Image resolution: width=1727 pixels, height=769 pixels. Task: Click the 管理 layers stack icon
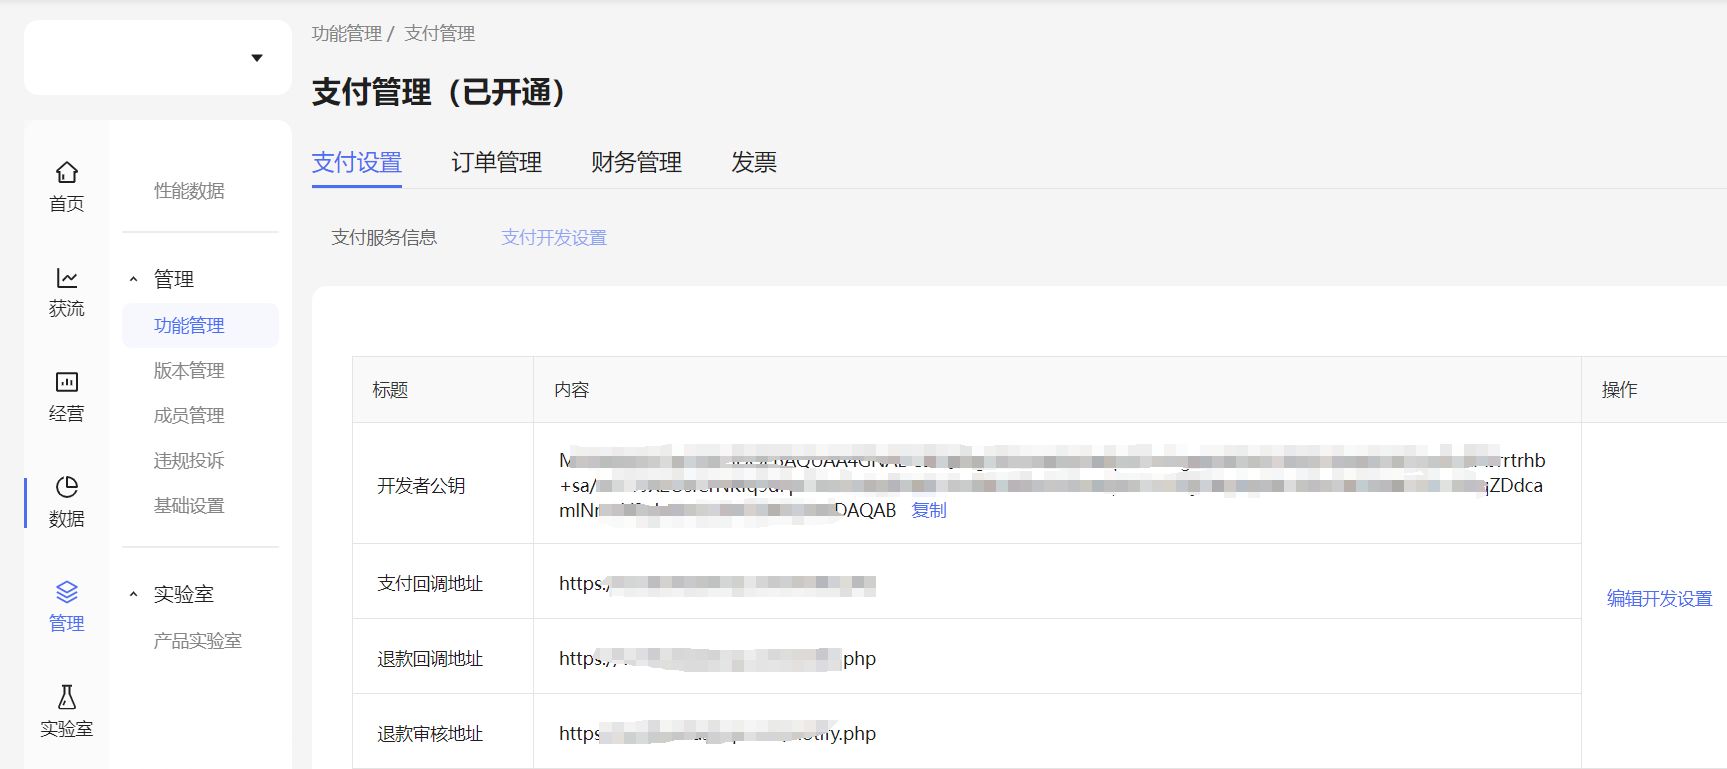67,592
